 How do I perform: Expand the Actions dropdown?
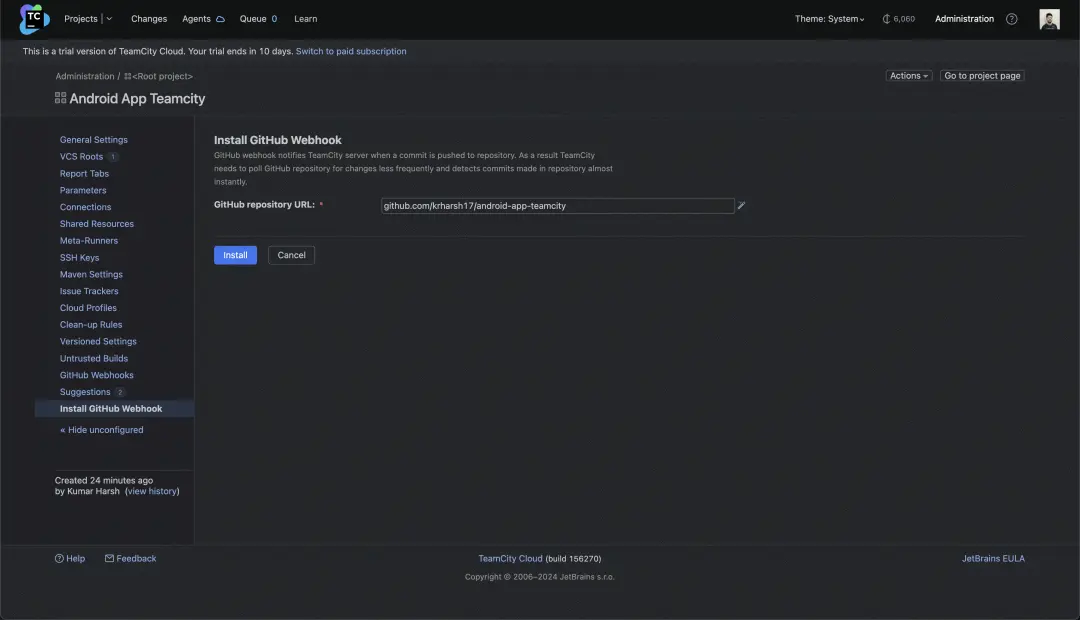tap(908, 76)
